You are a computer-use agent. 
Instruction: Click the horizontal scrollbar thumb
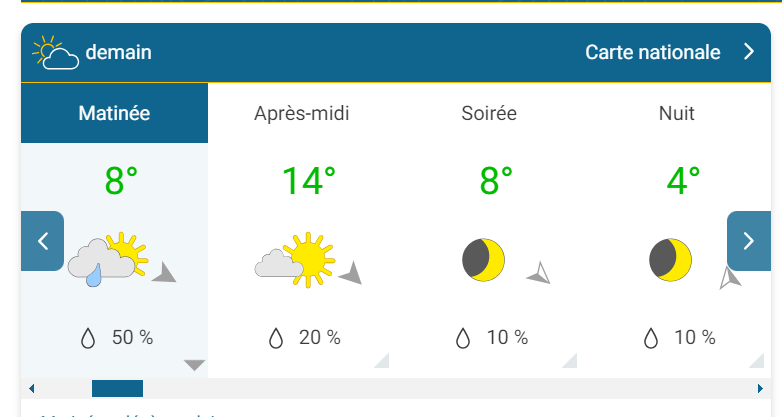(x=117, y=388)
